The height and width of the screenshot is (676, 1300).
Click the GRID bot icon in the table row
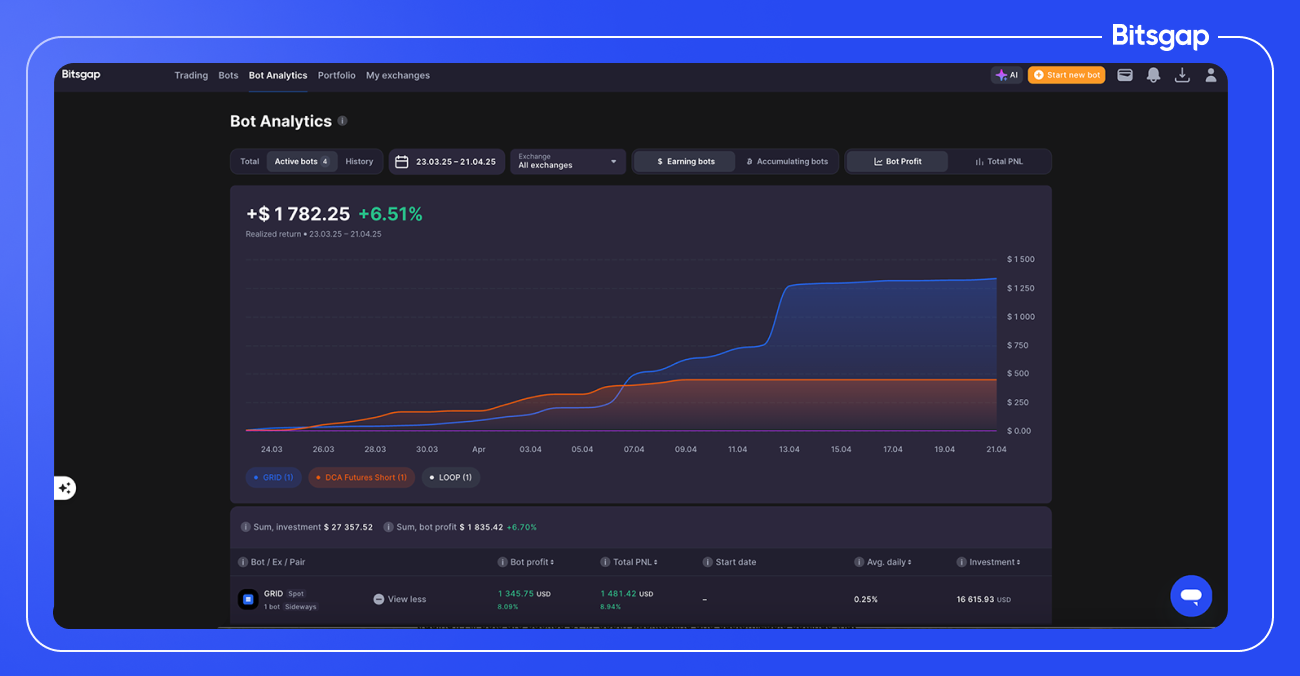point(248,599)
